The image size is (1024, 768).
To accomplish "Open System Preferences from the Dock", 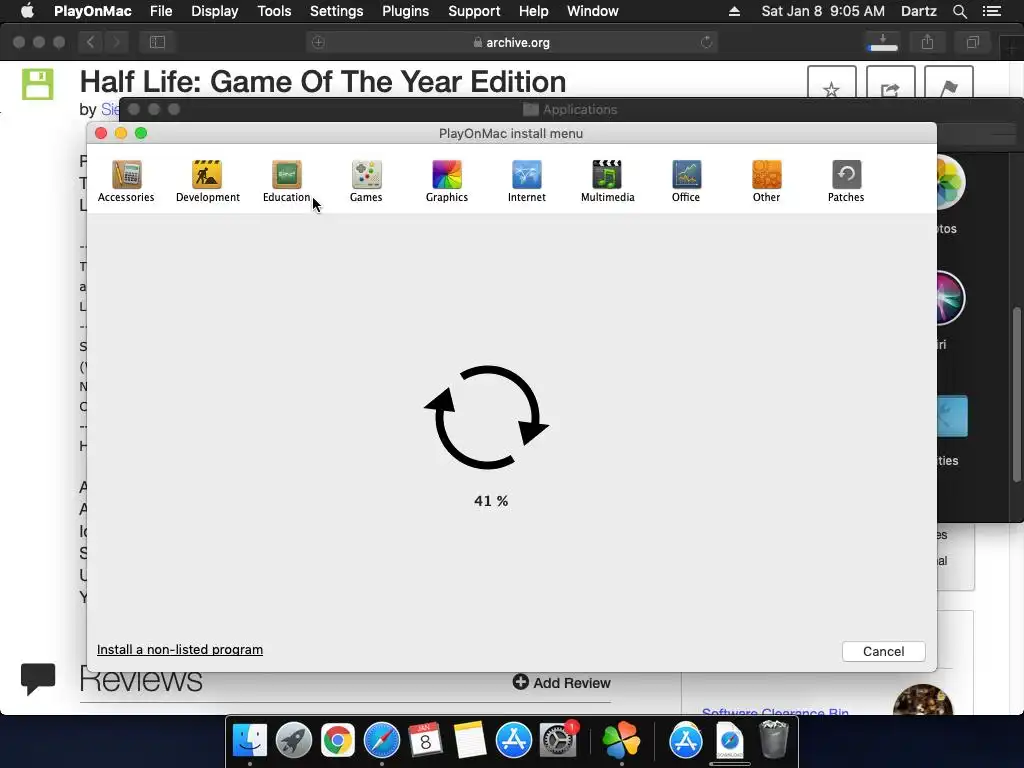I will tap(557, 741).
